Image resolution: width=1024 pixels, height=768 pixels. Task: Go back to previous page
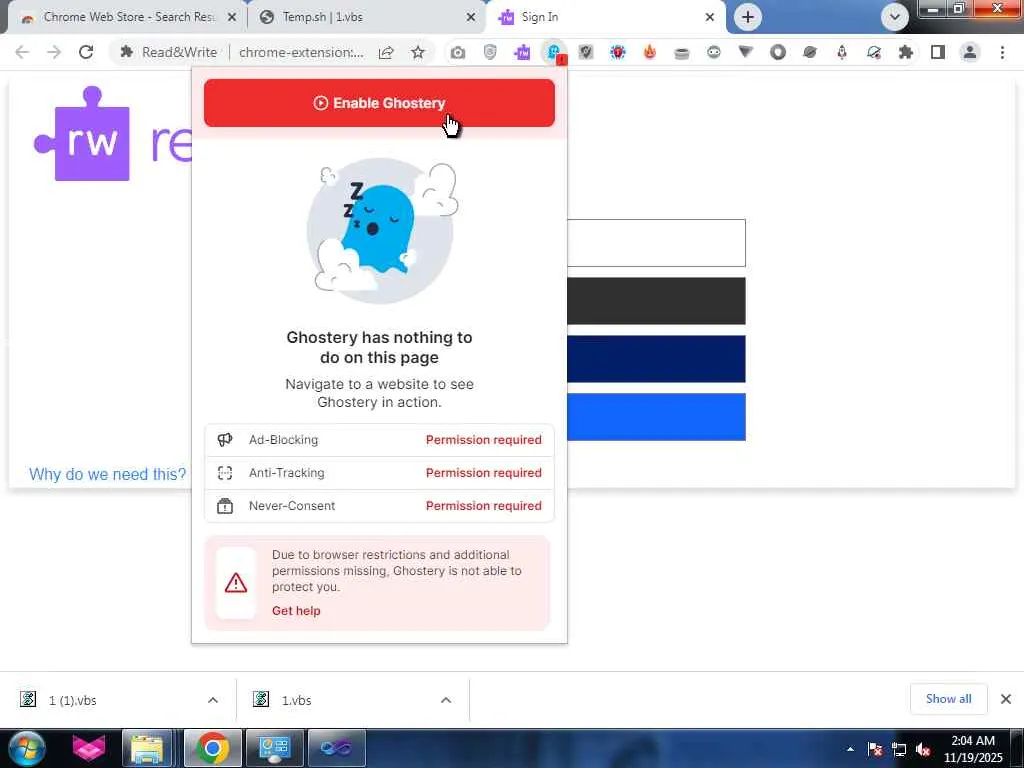click(22, 52)
